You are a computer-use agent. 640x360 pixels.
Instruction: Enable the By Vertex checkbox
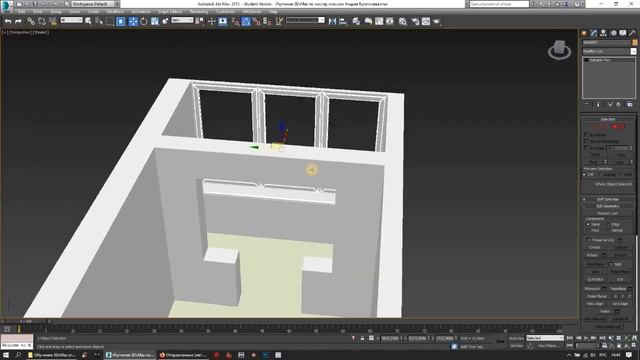point(586,134)
